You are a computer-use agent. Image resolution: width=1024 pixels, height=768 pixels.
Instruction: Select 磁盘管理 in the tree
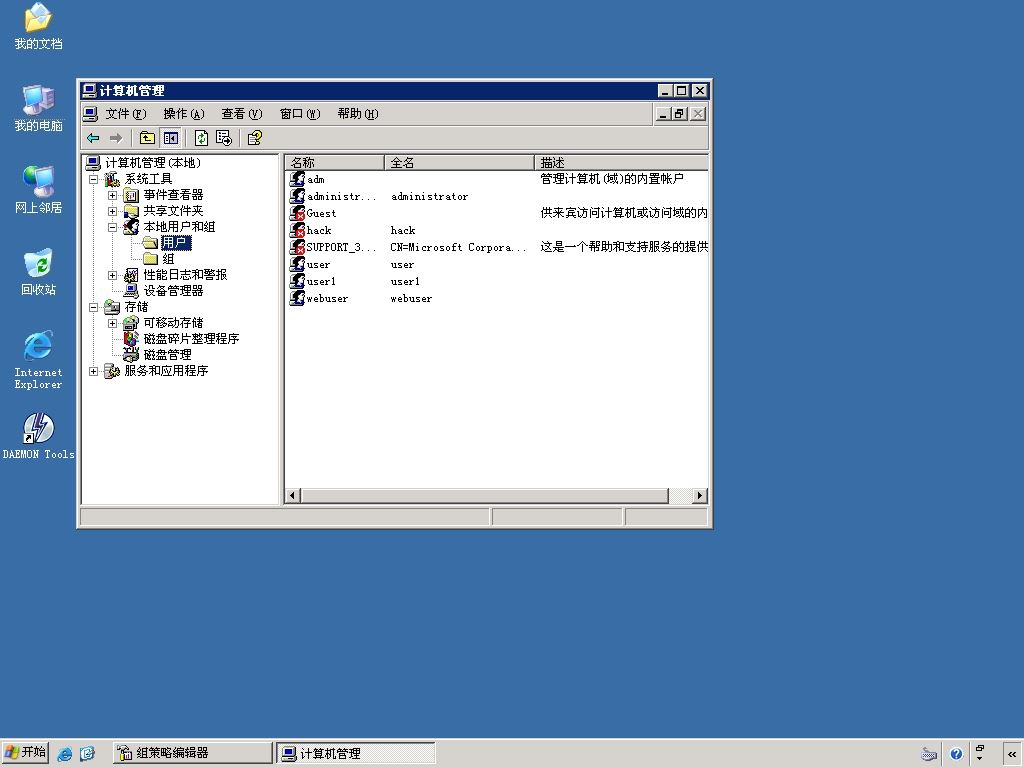[x=167, y=355]
